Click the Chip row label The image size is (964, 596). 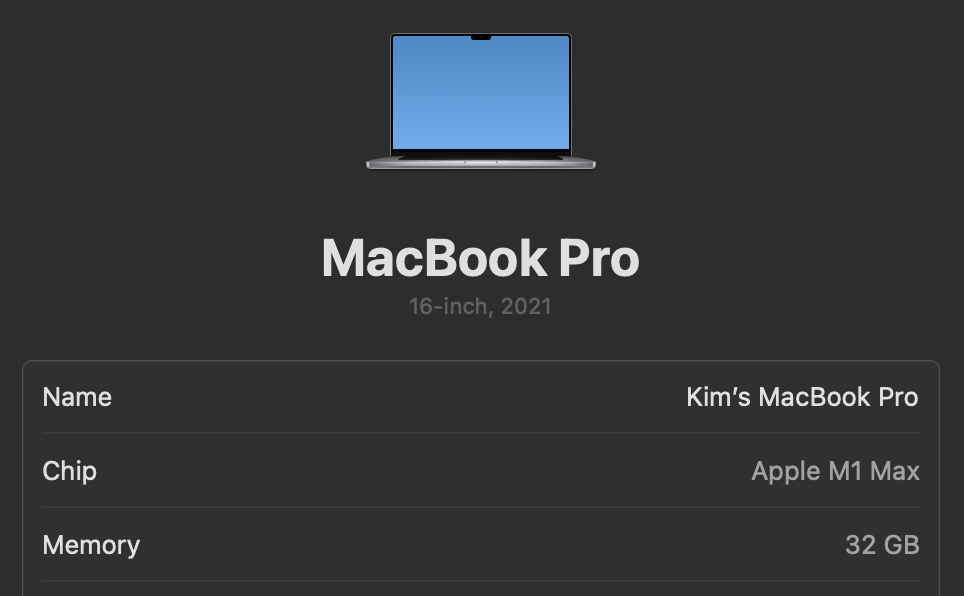[x=69, y=471]
